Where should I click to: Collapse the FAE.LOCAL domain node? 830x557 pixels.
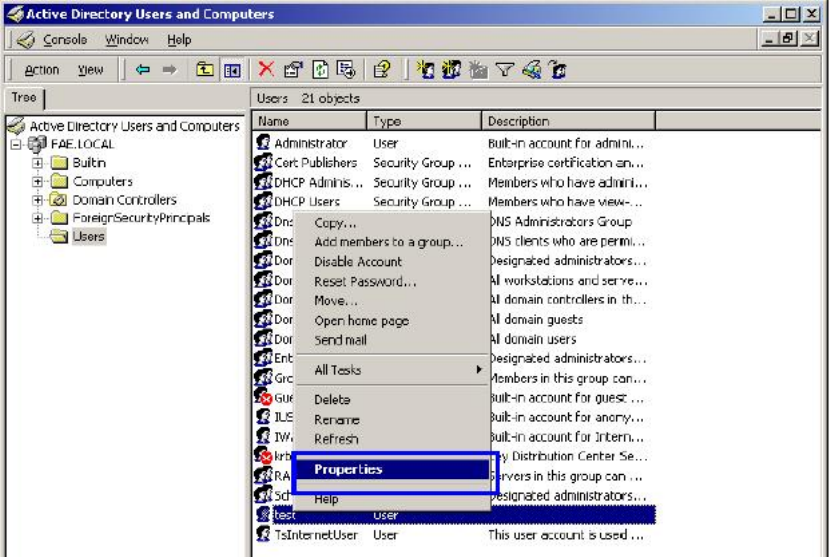(x=16, y=144)
